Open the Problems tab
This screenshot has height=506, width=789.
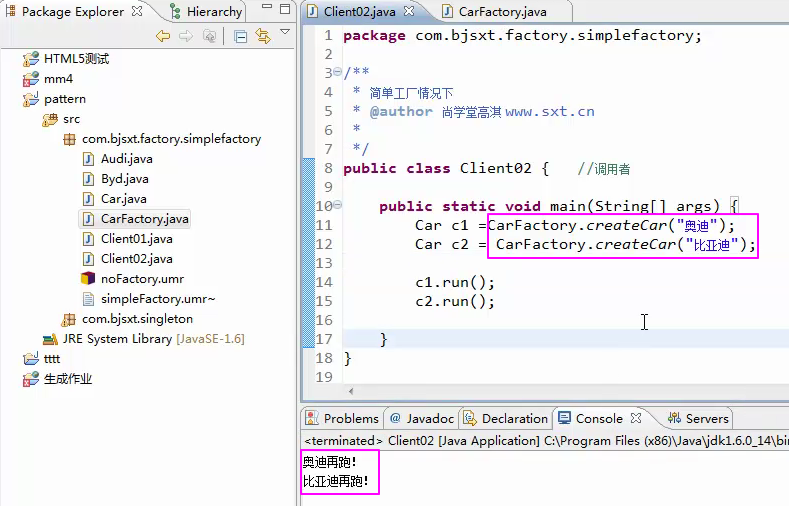click(x=343, y=418)
